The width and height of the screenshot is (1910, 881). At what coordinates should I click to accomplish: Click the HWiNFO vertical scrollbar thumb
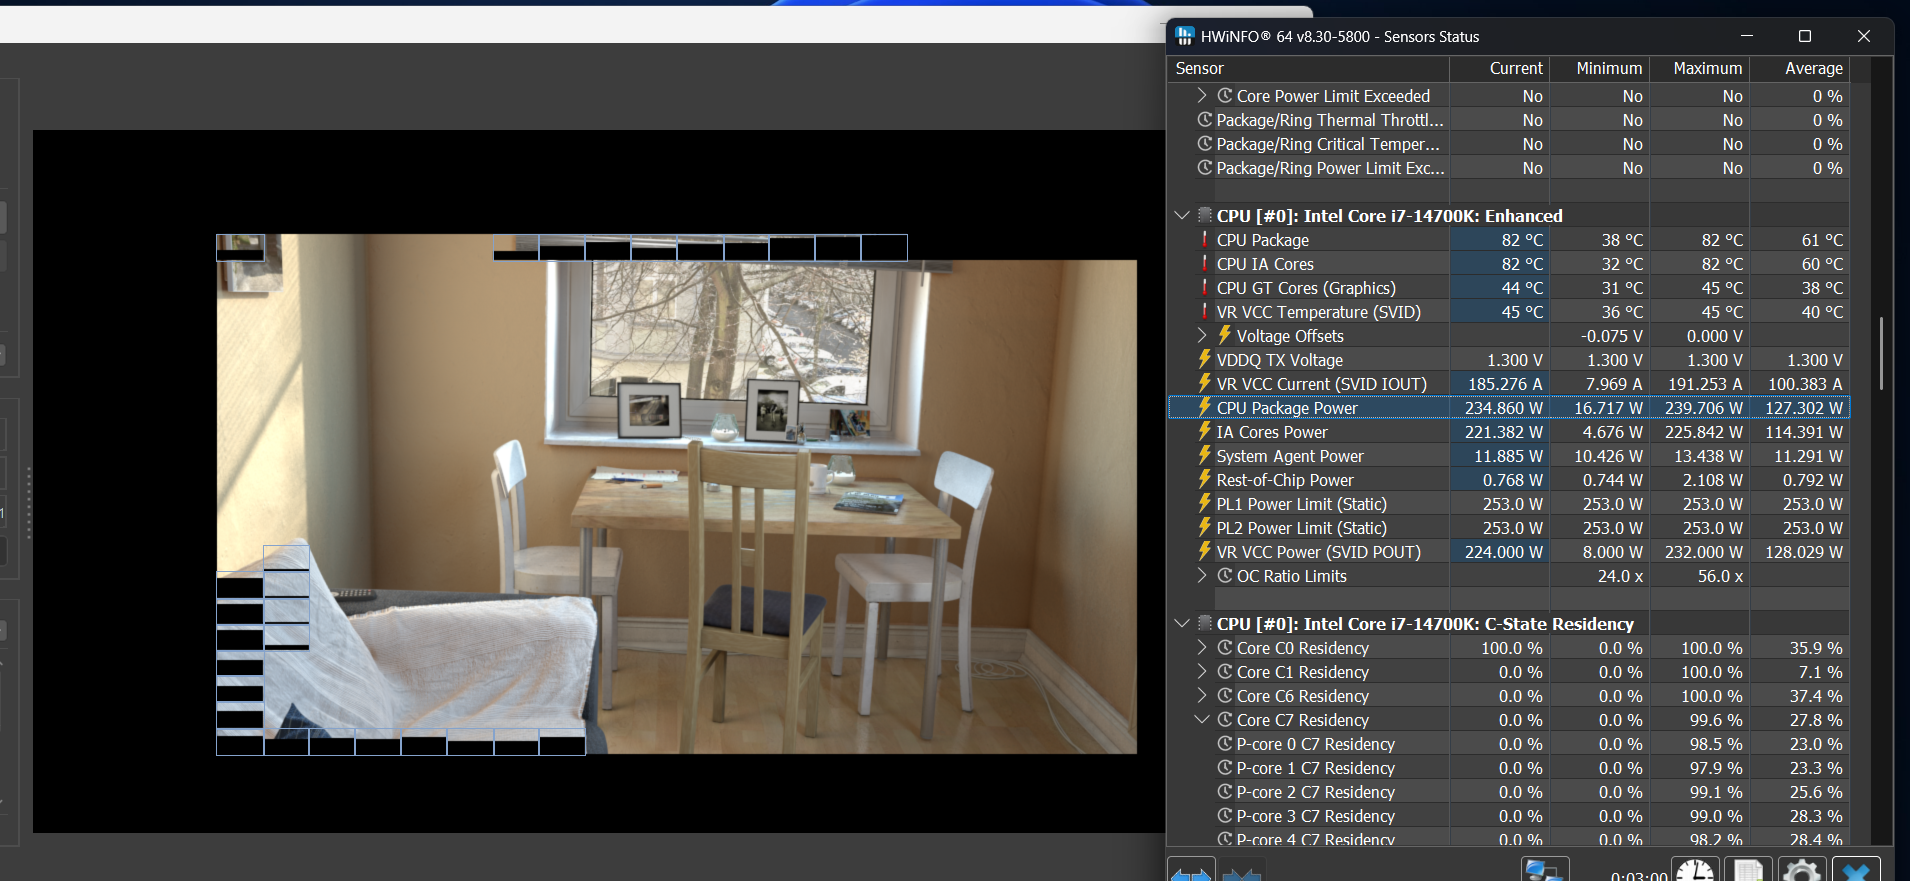1881,353
